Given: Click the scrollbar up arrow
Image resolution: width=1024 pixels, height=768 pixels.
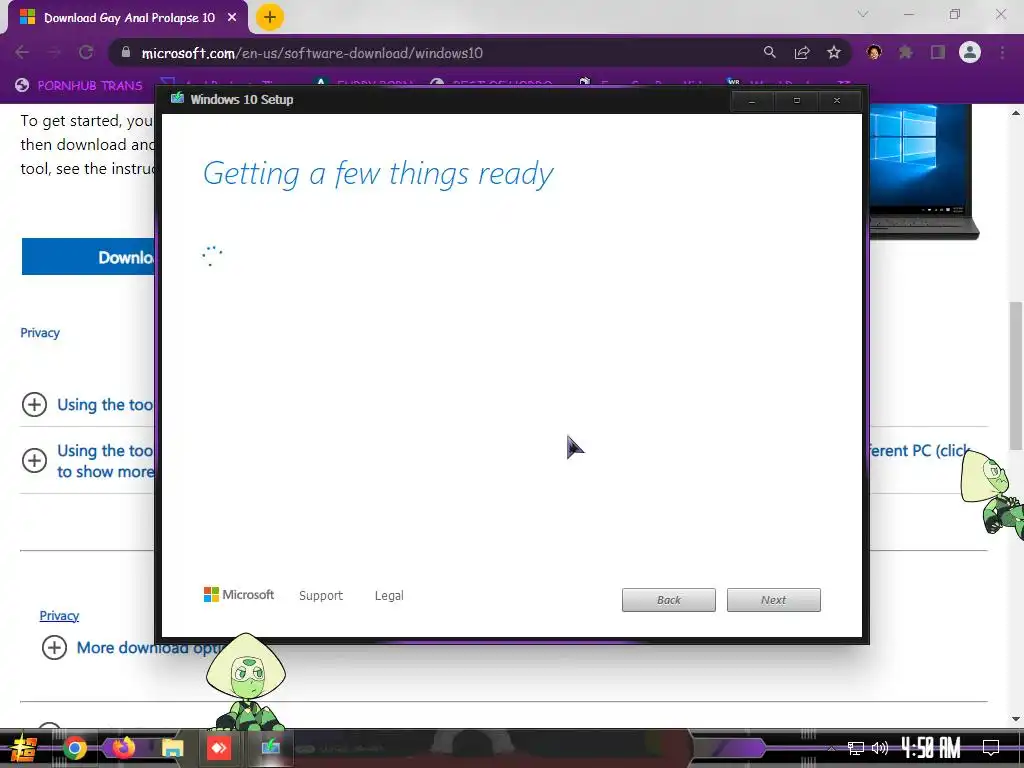Looking at the screenshot, I should (x=1016, y=112).
